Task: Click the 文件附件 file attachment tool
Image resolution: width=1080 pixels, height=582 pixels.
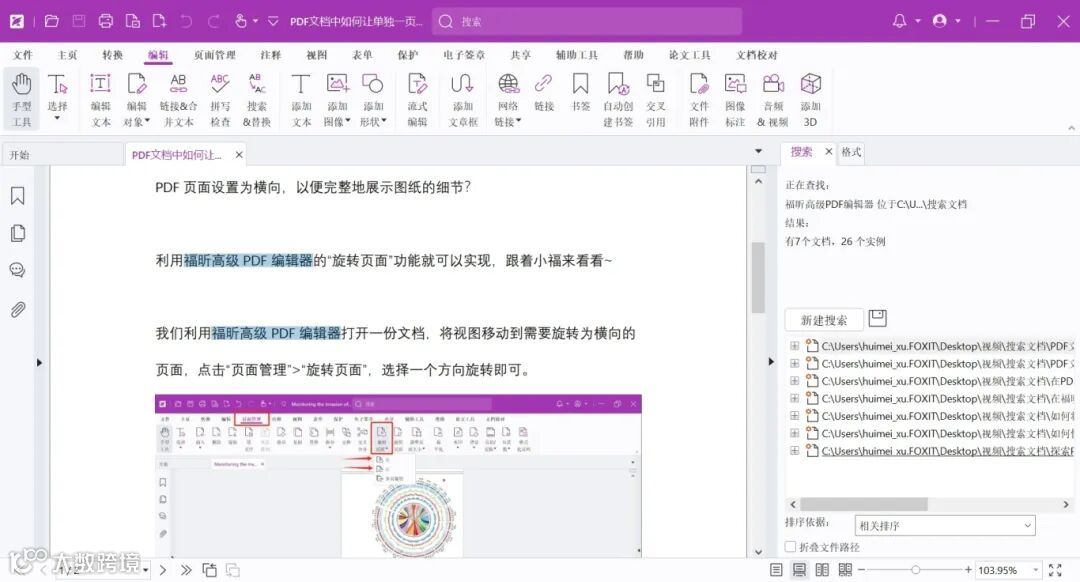Action: click(699, 100)
